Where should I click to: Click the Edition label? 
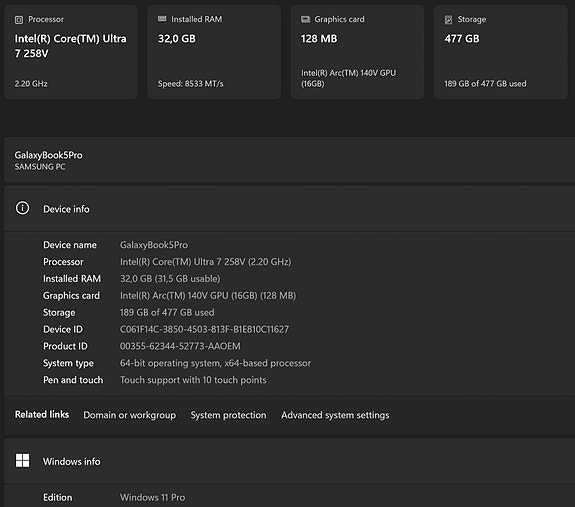(x=58, y=497)
